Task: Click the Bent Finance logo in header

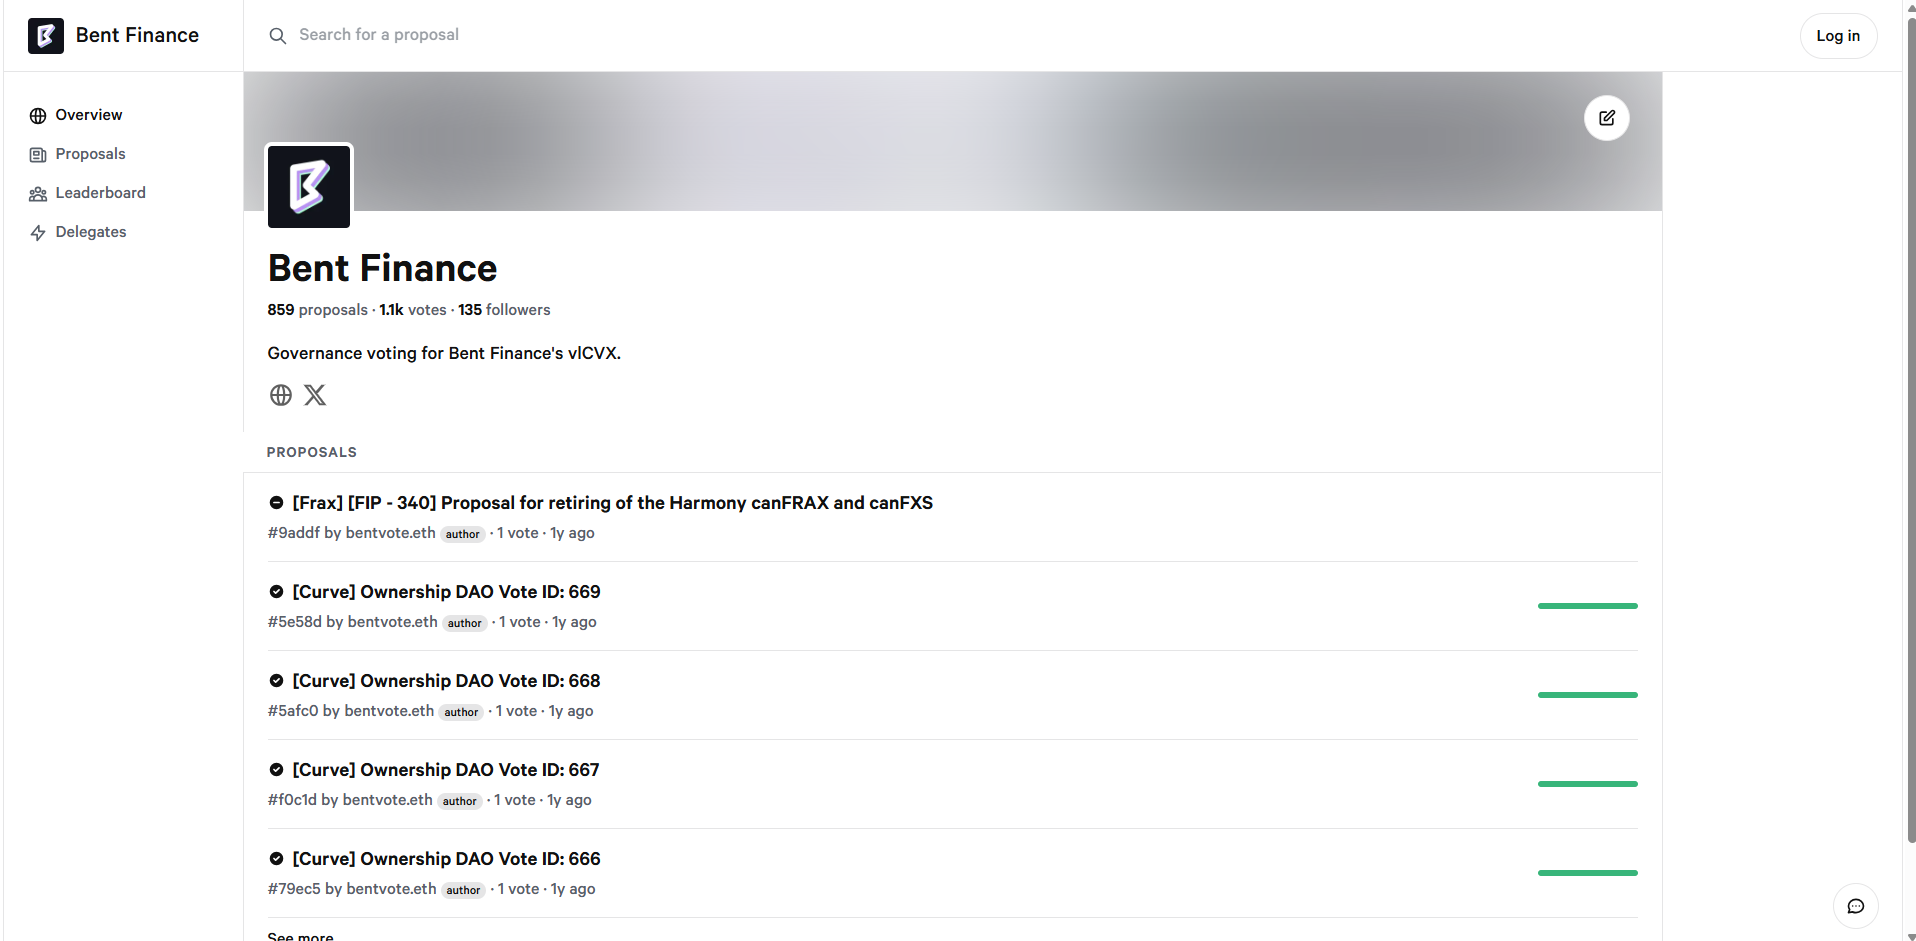Action: (x=46, y=36)
